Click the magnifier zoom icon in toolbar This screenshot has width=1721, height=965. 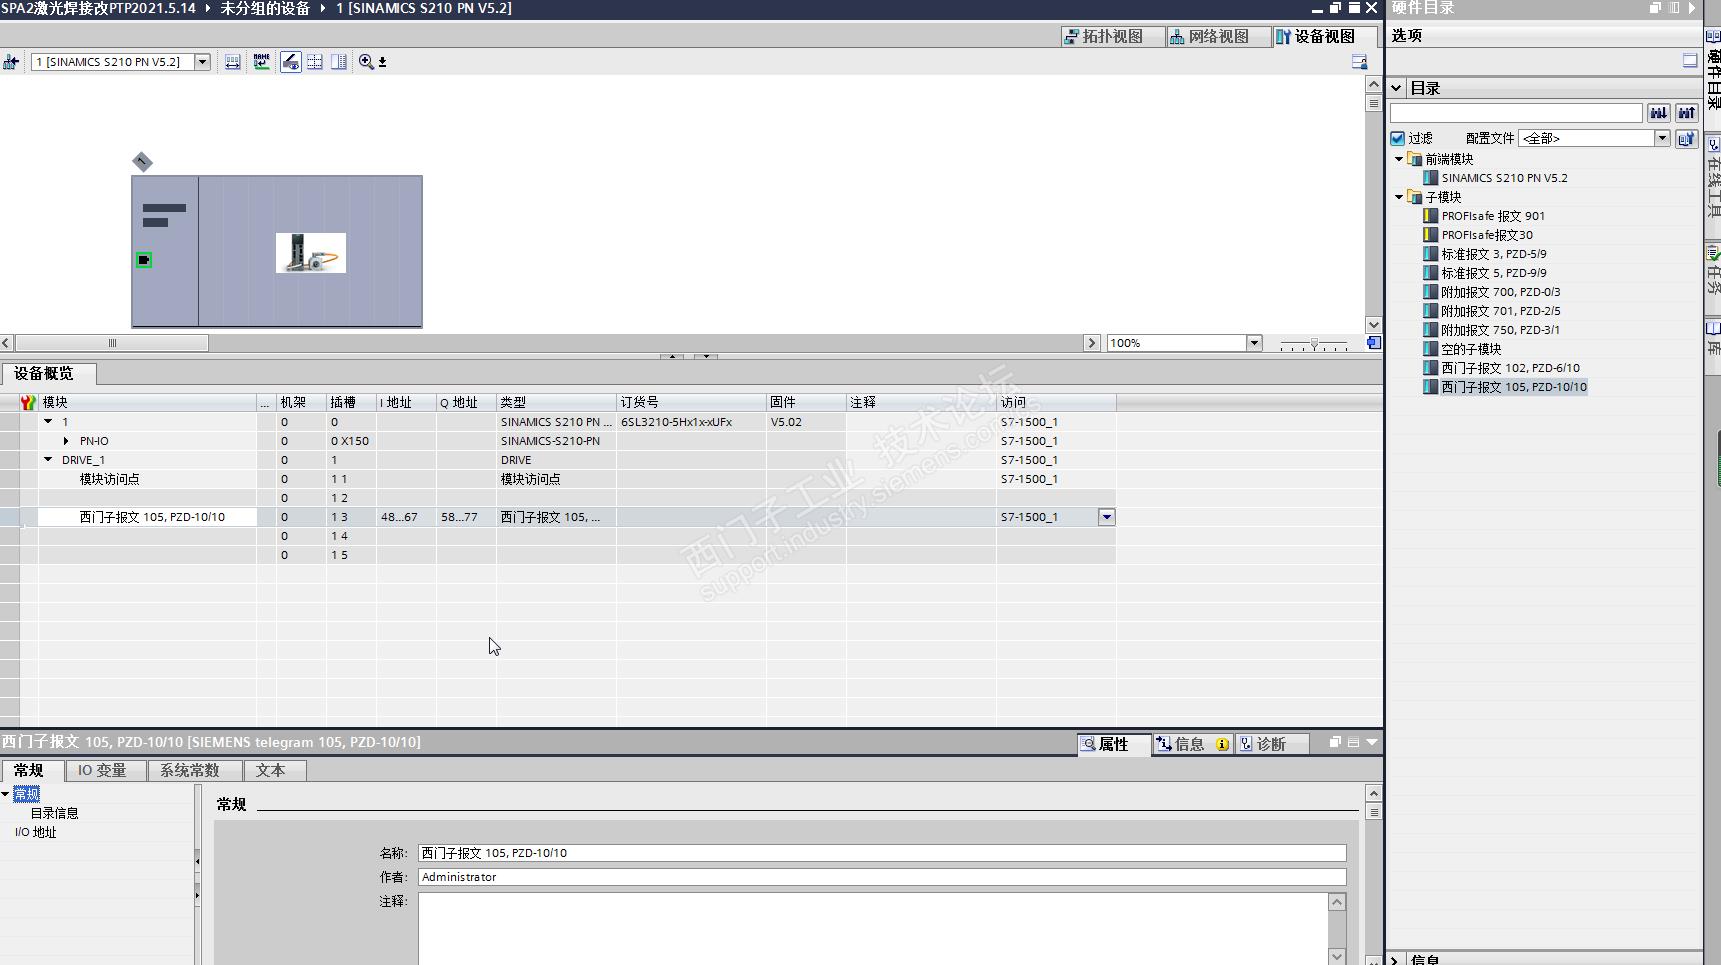pyautogui.click(x=366, y=62)
